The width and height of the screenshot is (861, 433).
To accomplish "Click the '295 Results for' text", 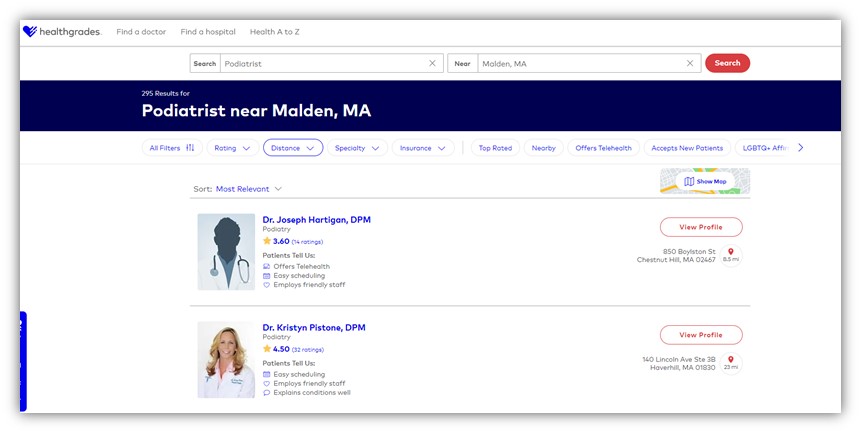I will (x=165, y=93).
